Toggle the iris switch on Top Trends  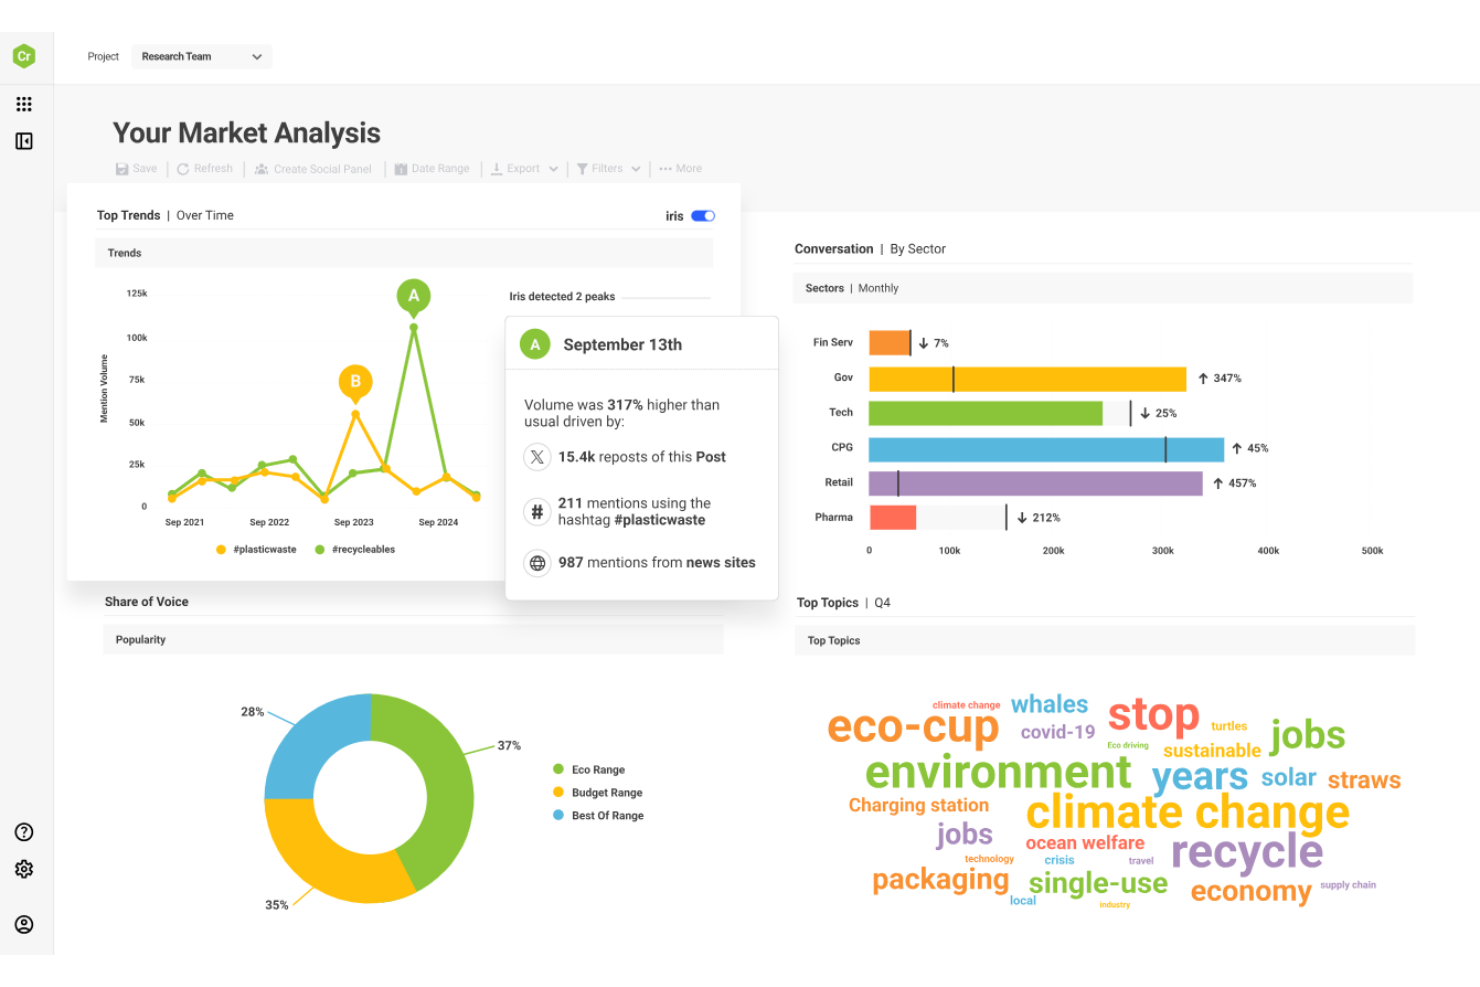(703, 216)
